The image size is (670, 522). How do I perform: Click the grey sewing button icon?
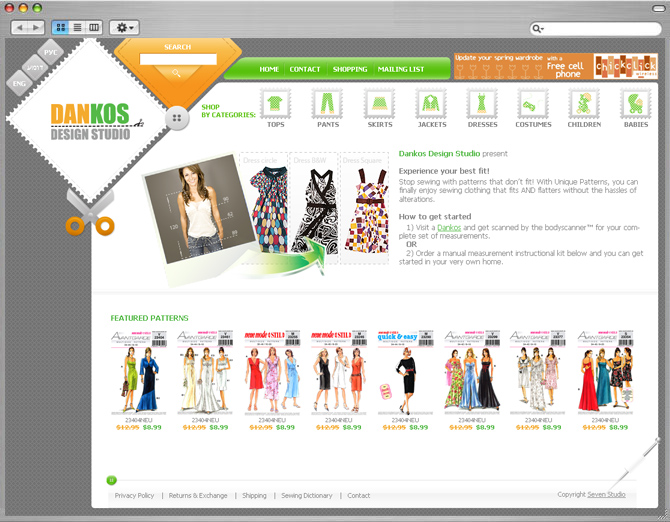[x=176, y=118]
